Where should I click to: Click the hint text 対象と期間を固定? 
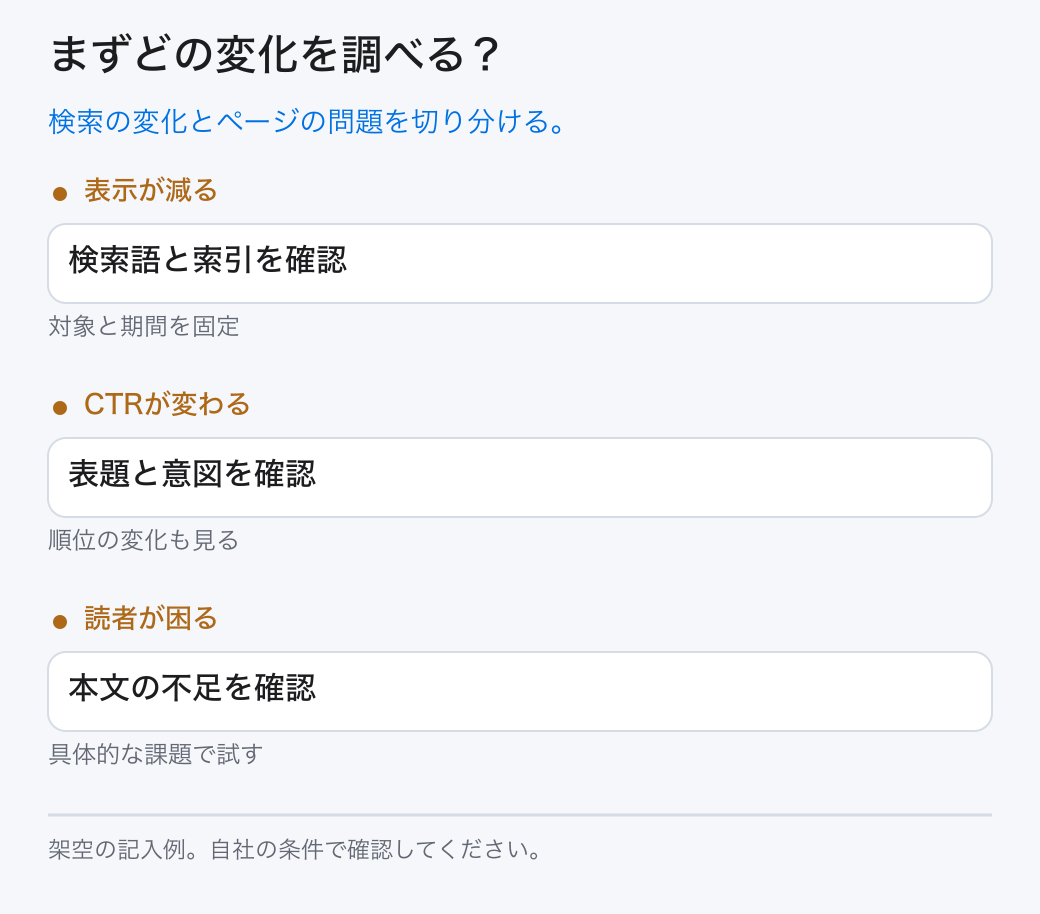(143, 326)
